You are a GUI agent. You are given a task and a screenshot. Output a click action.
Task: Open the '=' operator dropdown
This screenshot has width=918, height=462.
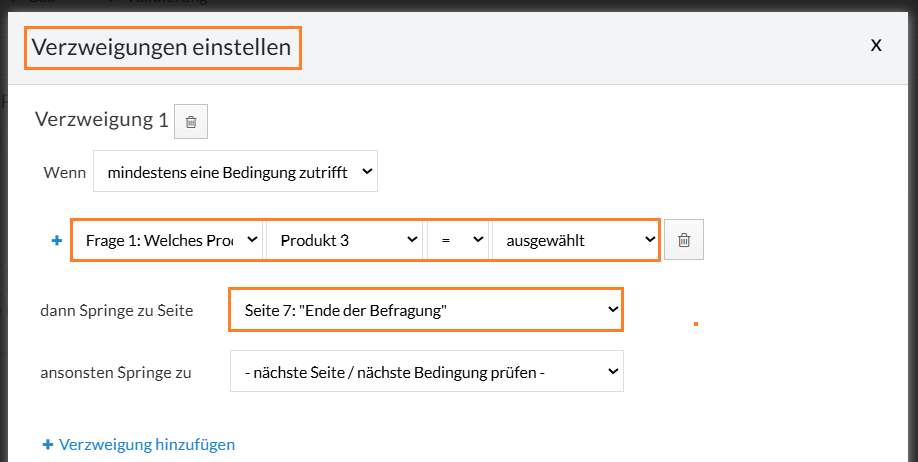pyautogui.click(x=458, y=240)
